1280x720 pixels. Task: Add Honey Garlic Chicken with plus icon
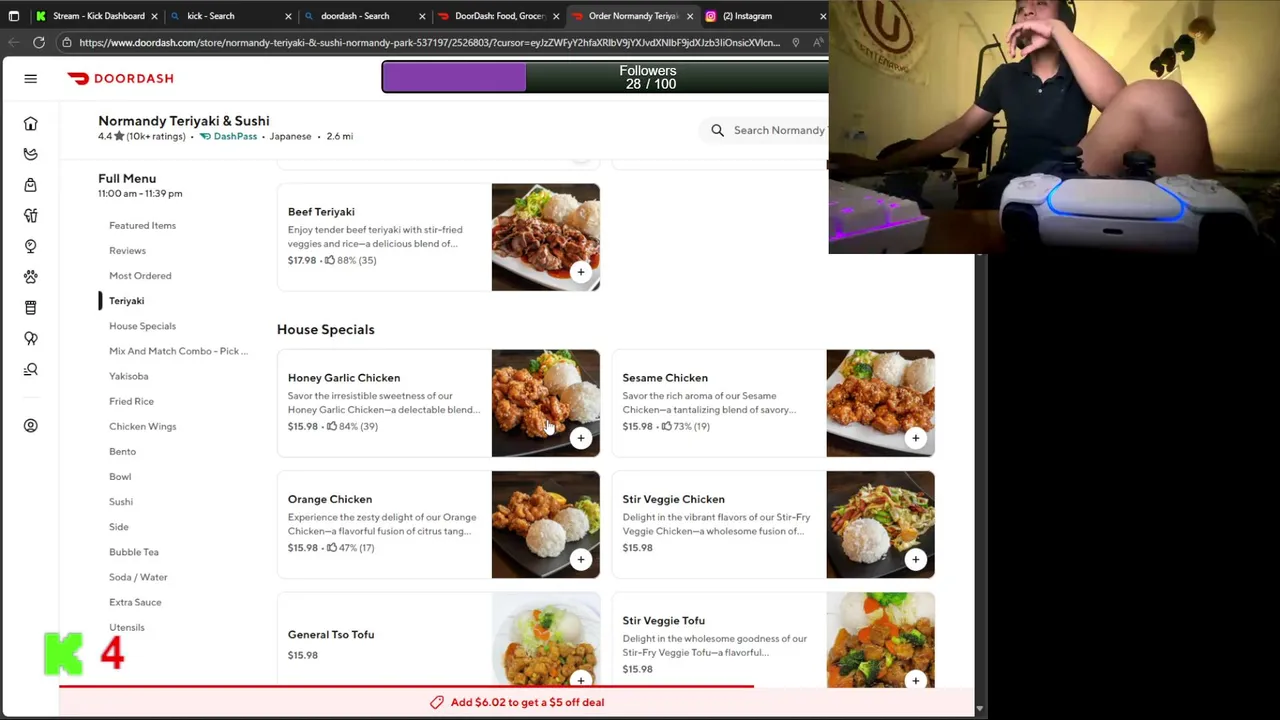(581, 438)
